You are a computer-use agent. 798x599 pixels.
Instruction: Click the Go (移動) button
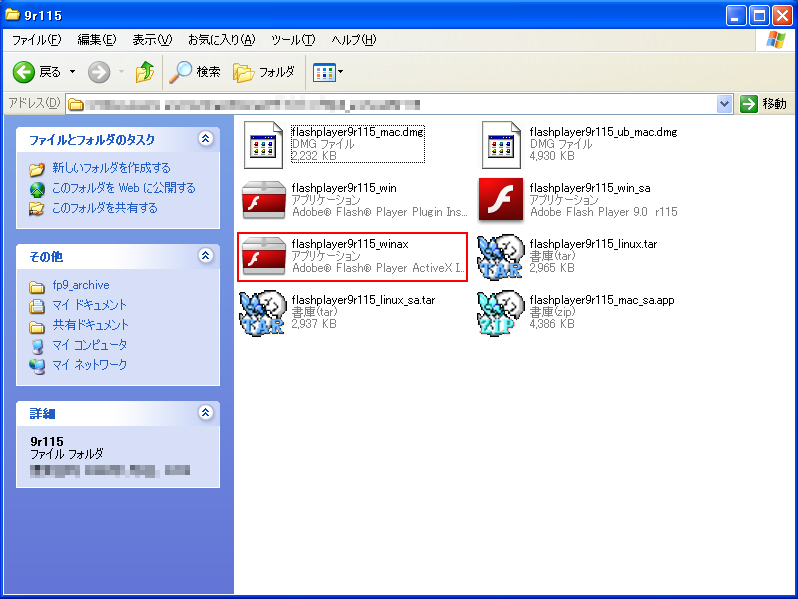[x=763, y=104]
